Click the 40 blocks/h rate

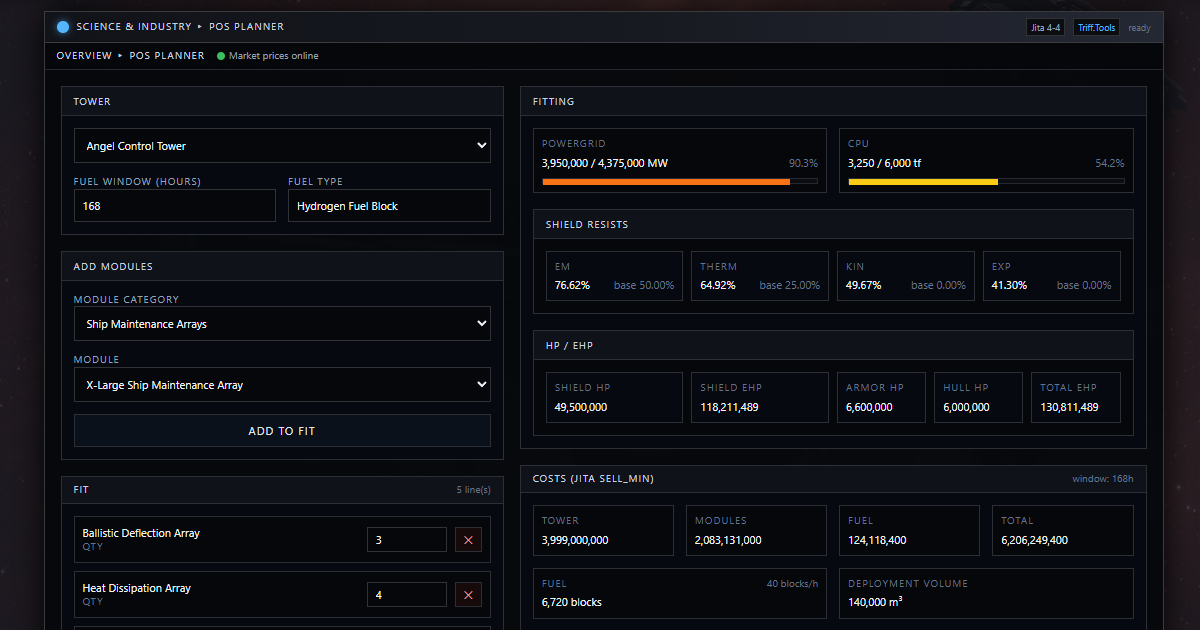pyautogui.click(x=792, y=583)
